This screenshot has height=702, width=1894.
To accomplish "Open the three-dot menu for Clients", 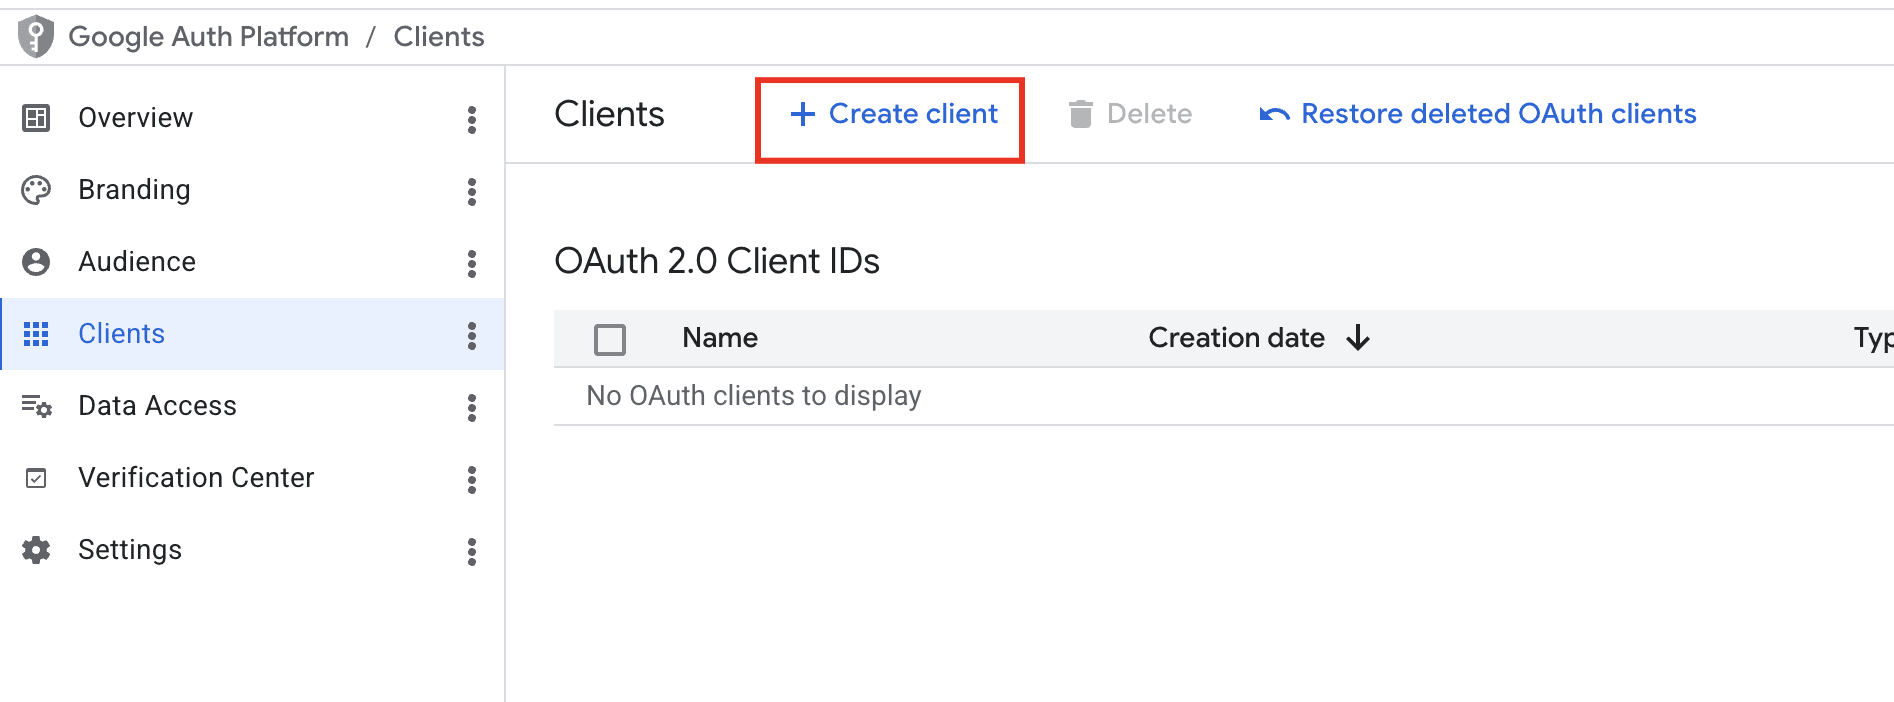I will 472,335.
